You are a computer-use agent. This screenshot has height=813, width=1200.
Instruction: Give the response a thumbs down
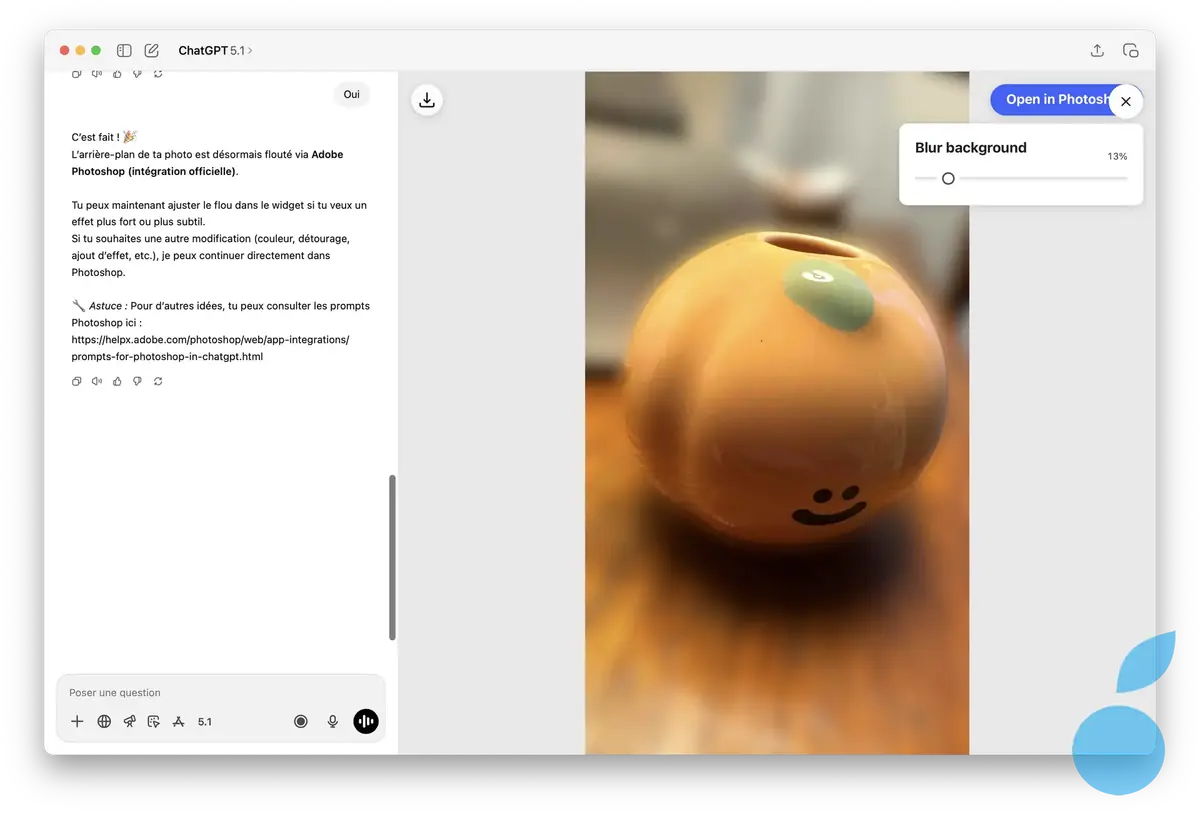(x=137, y=381)
